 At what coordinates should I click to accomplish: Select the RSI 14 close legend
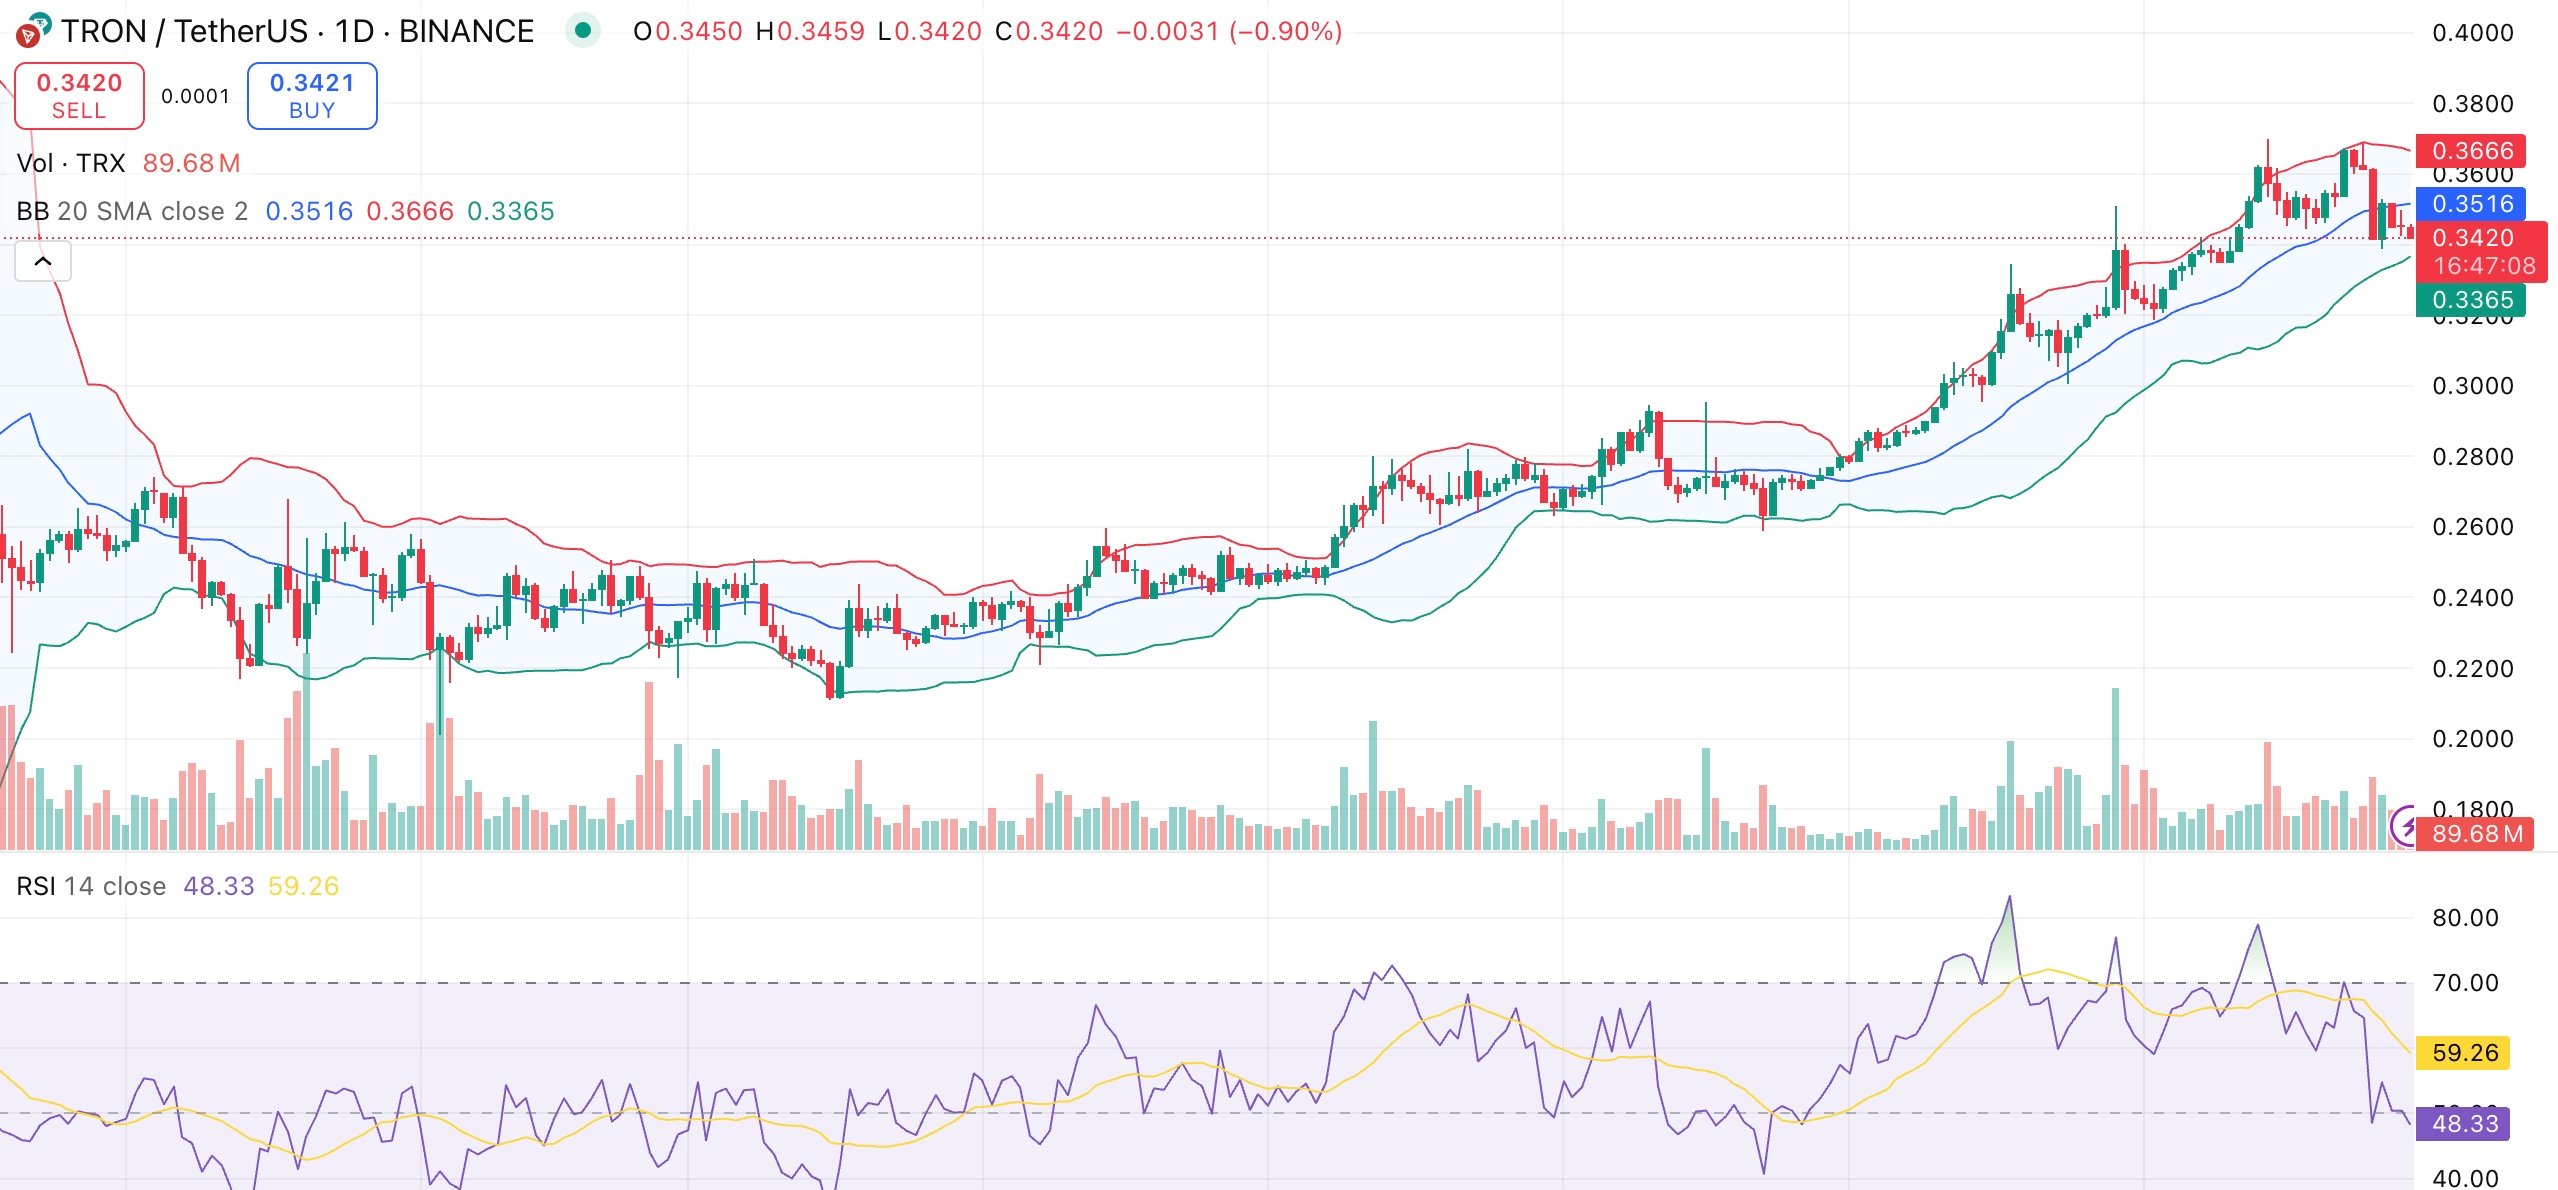click(x=91, y=886)
